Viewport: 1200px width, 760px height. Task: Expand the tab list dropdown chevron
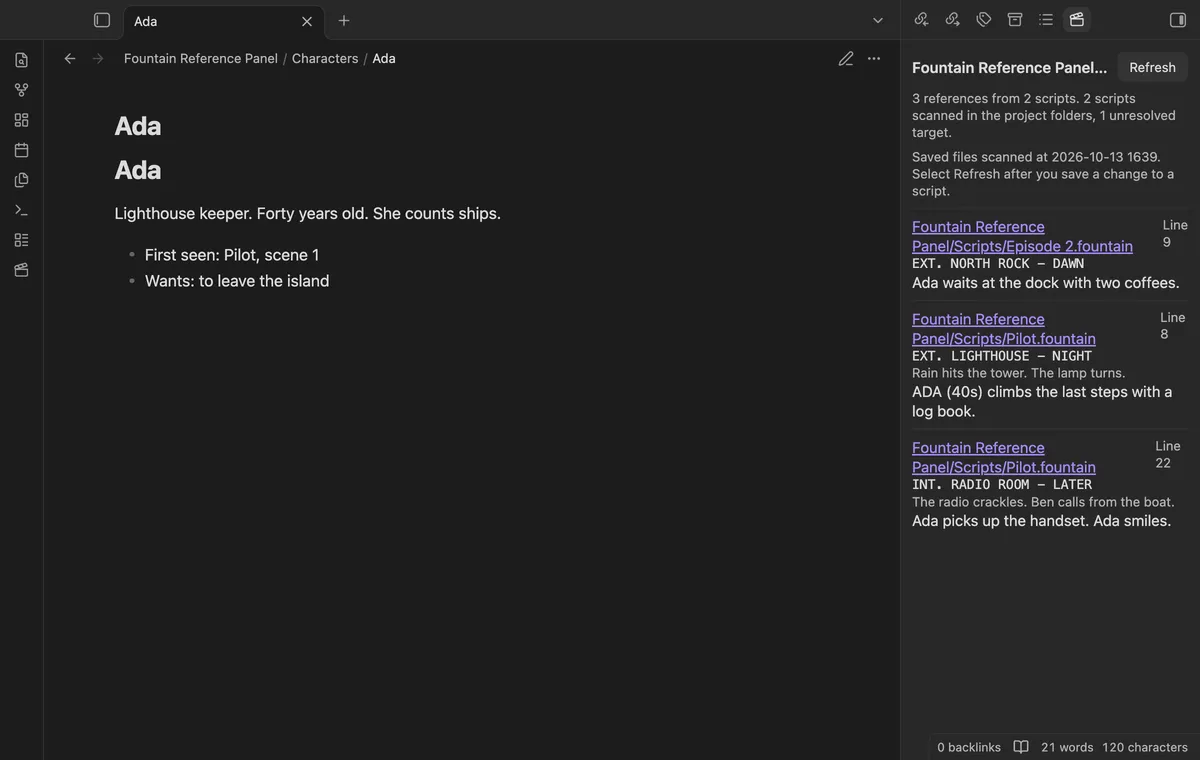(x=878, y=21)
